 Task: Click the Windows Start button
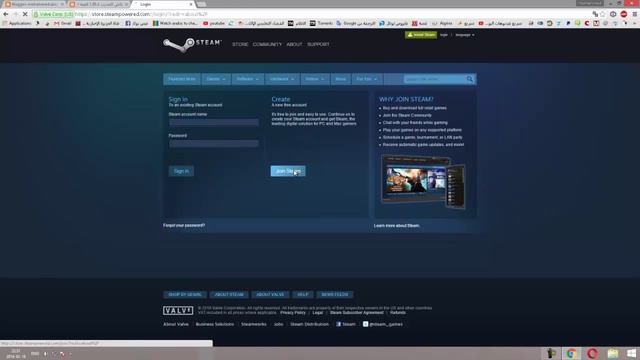pos(631,353)
